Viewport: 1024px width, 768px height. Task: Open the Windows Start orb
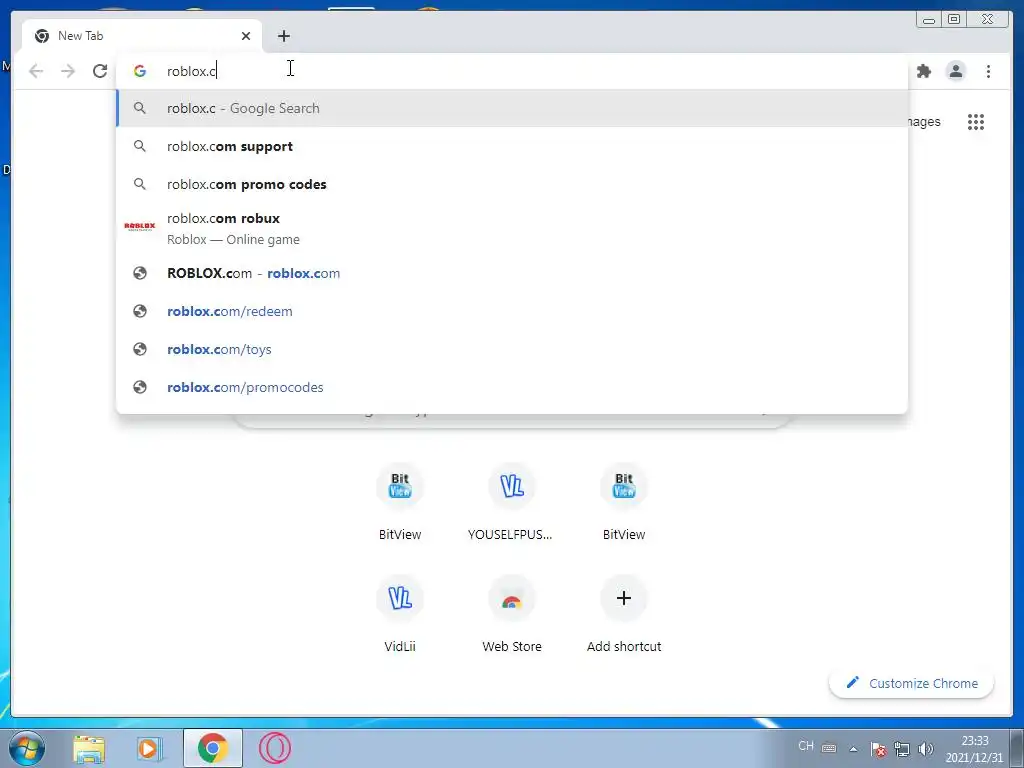pos(27,748)
